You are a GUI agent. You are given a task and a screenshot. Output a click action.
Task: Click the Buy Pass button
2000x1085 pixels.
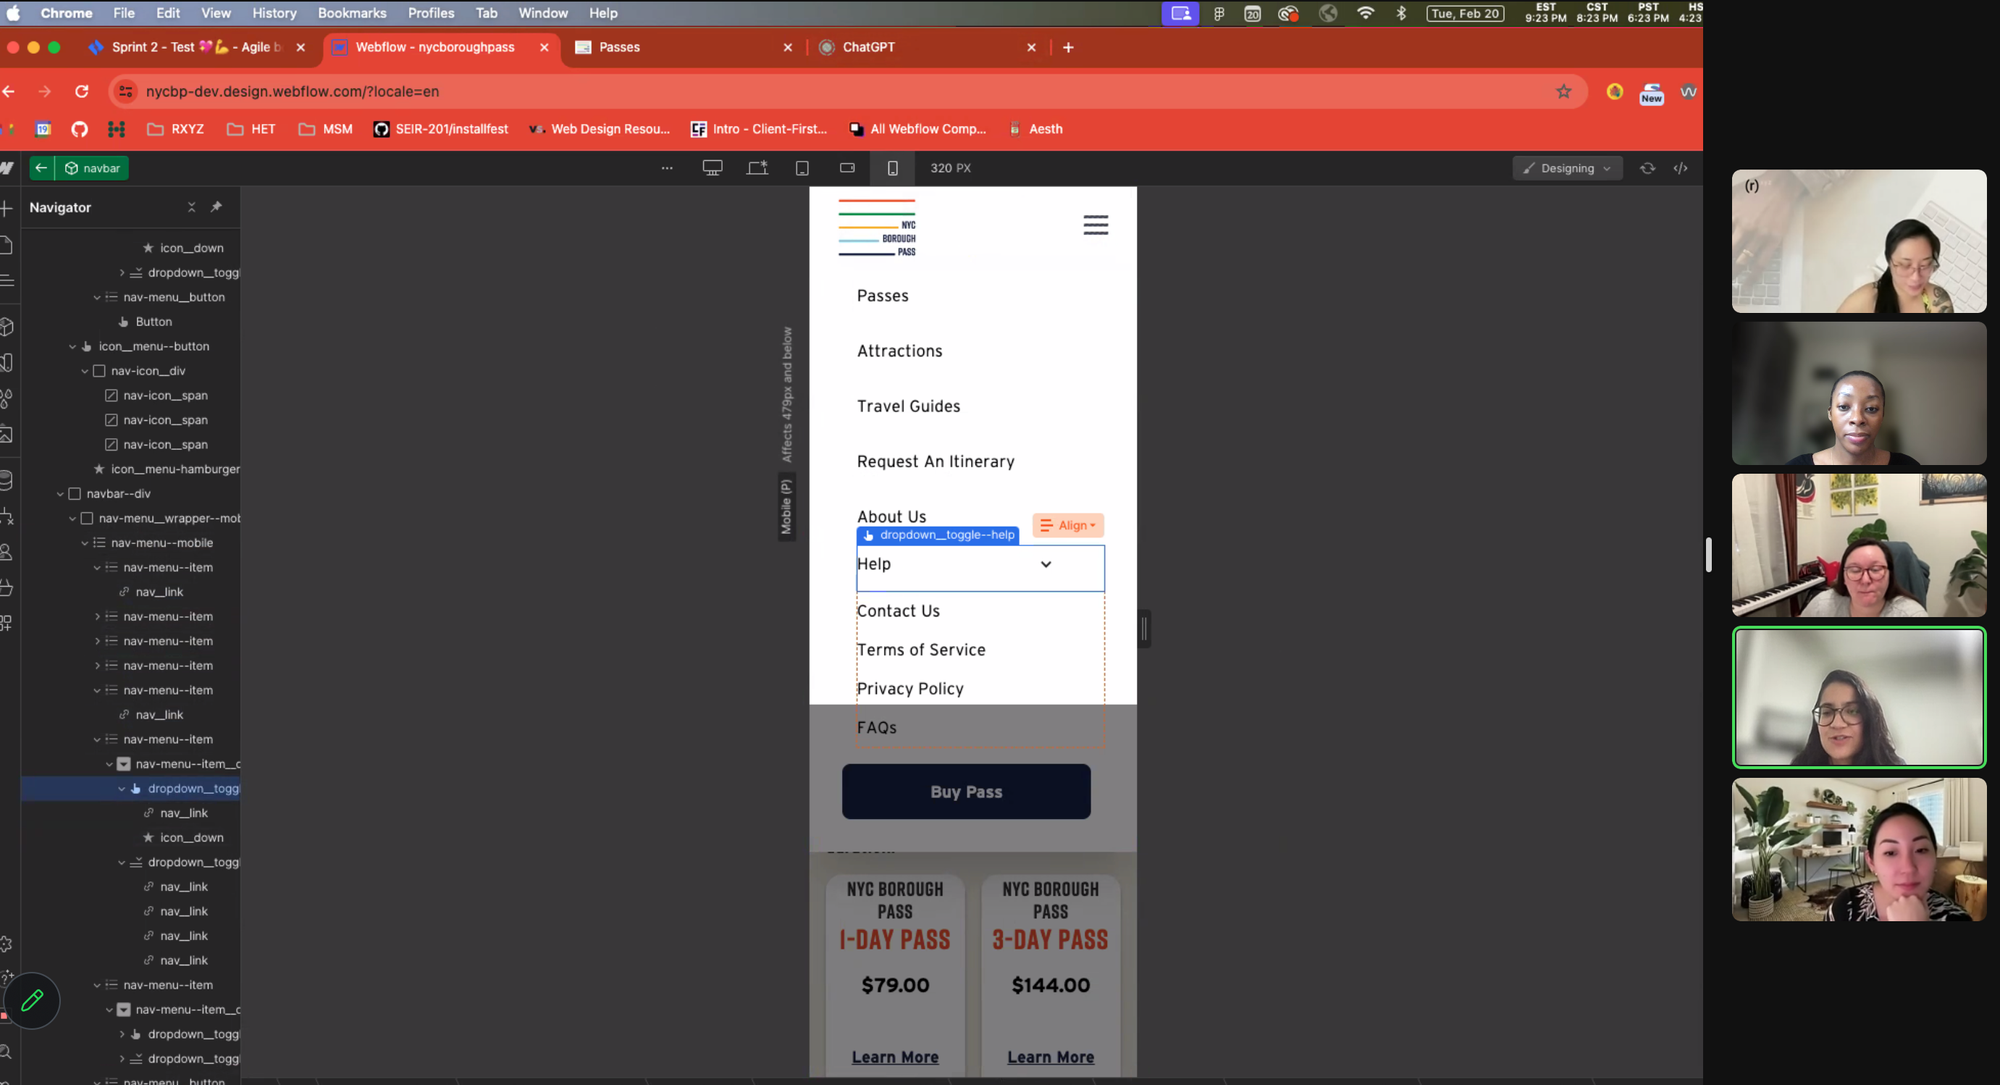[965, 791]
